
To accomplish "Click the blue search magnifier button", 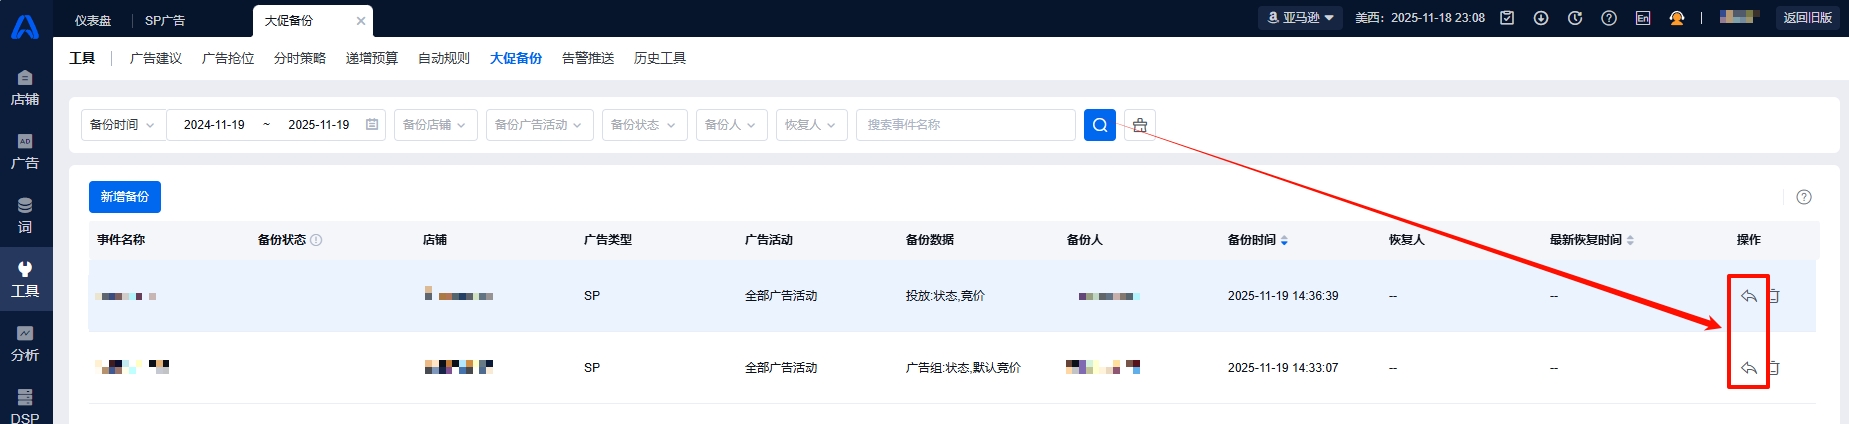I will [x=1099, y=125].
